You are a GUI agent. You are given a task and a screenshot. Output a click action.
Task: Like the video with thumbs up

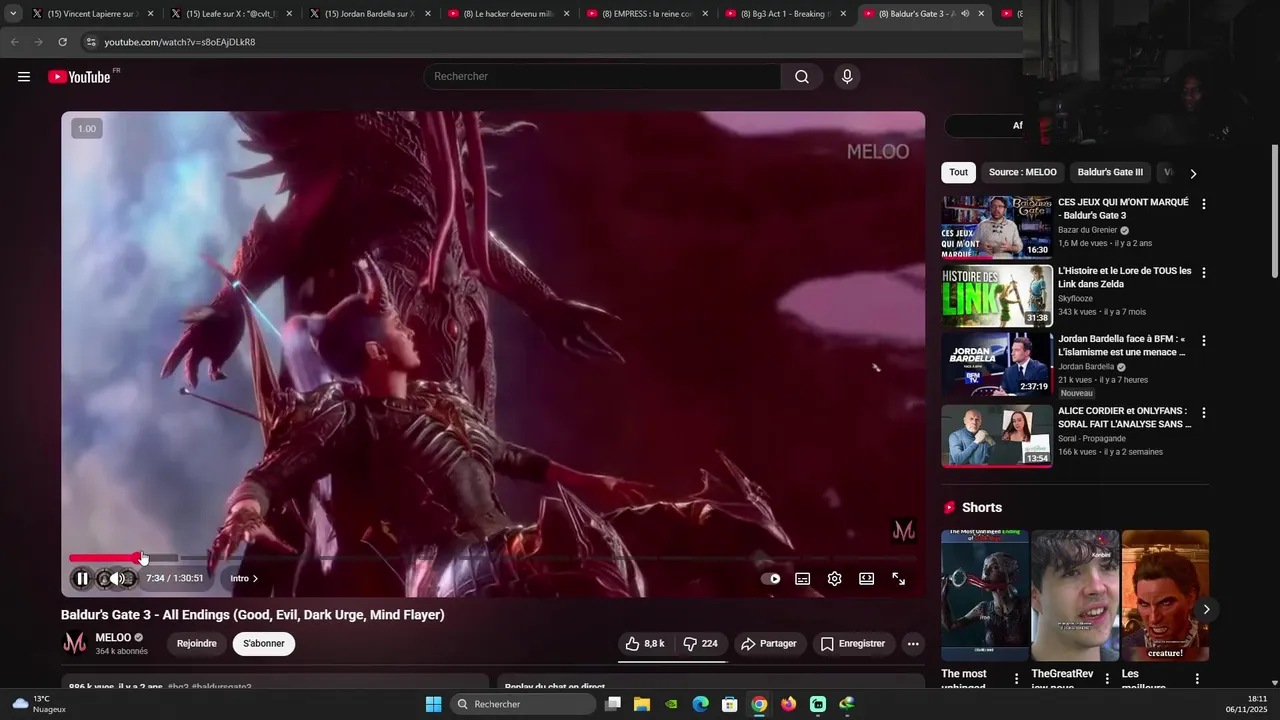(x=645, y=644)
